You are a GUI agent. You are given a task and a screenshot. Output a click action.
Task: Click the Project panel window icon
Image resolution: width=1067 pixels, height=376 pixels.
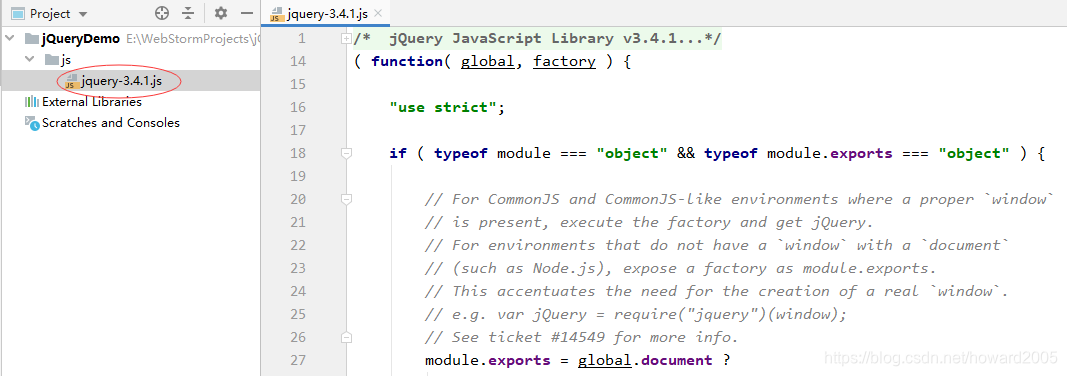18,14
